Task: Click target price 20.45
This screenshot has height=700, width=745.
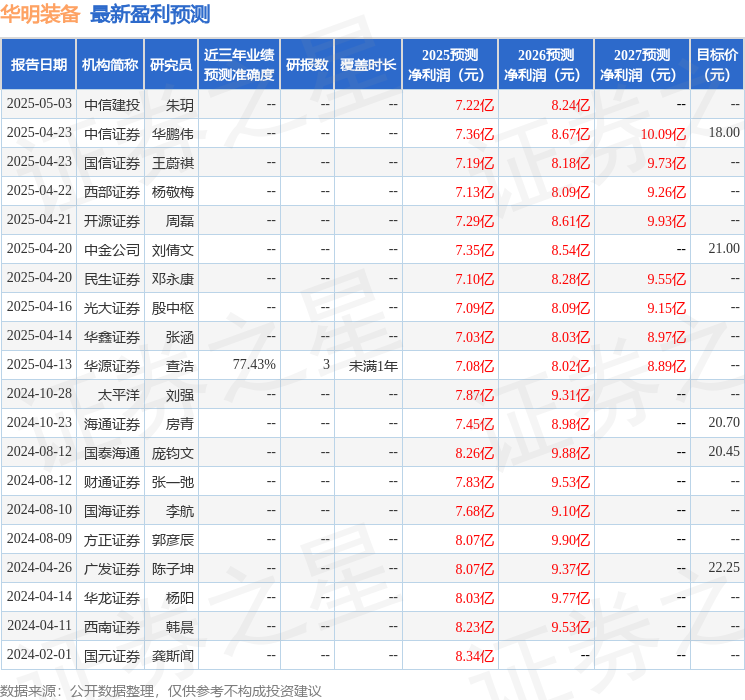Action: [724, 451]
